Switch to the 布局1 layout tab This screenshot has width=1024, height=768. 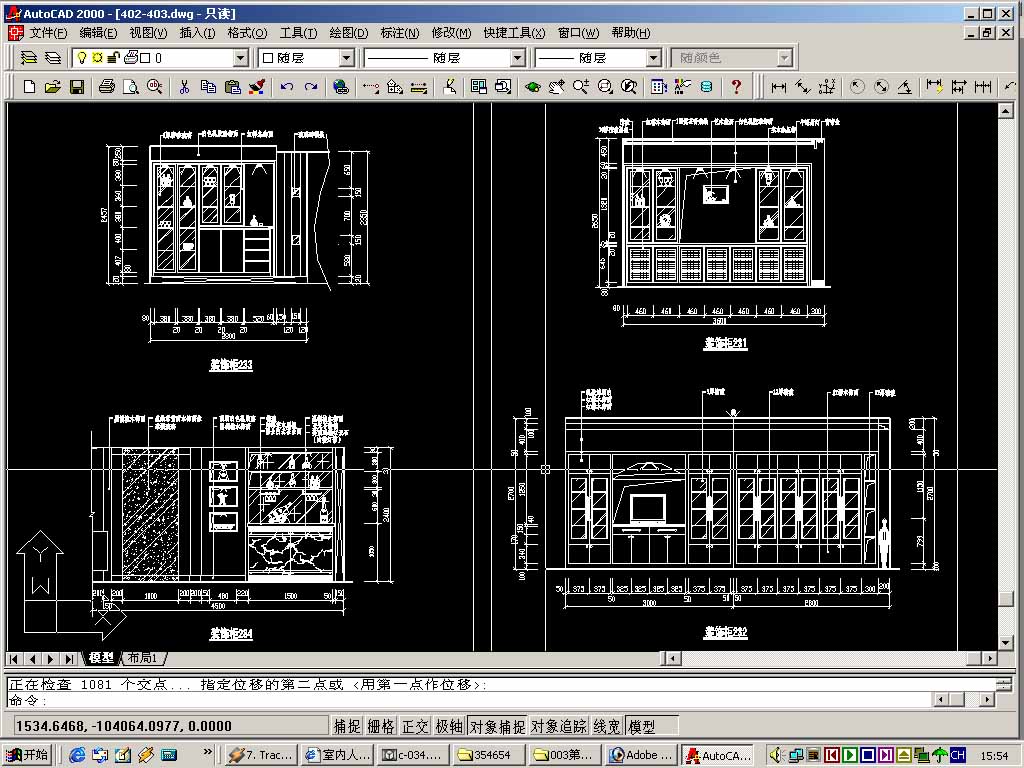142,658
